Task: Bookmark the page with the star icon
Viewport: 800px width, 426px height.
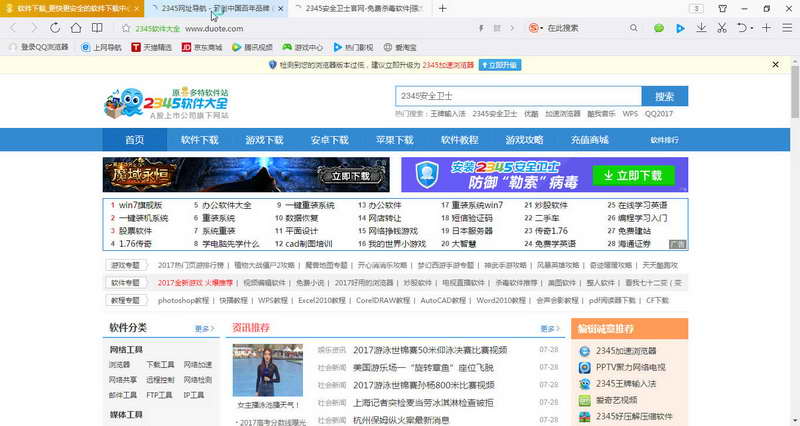Action: click(x=126, y=29)
